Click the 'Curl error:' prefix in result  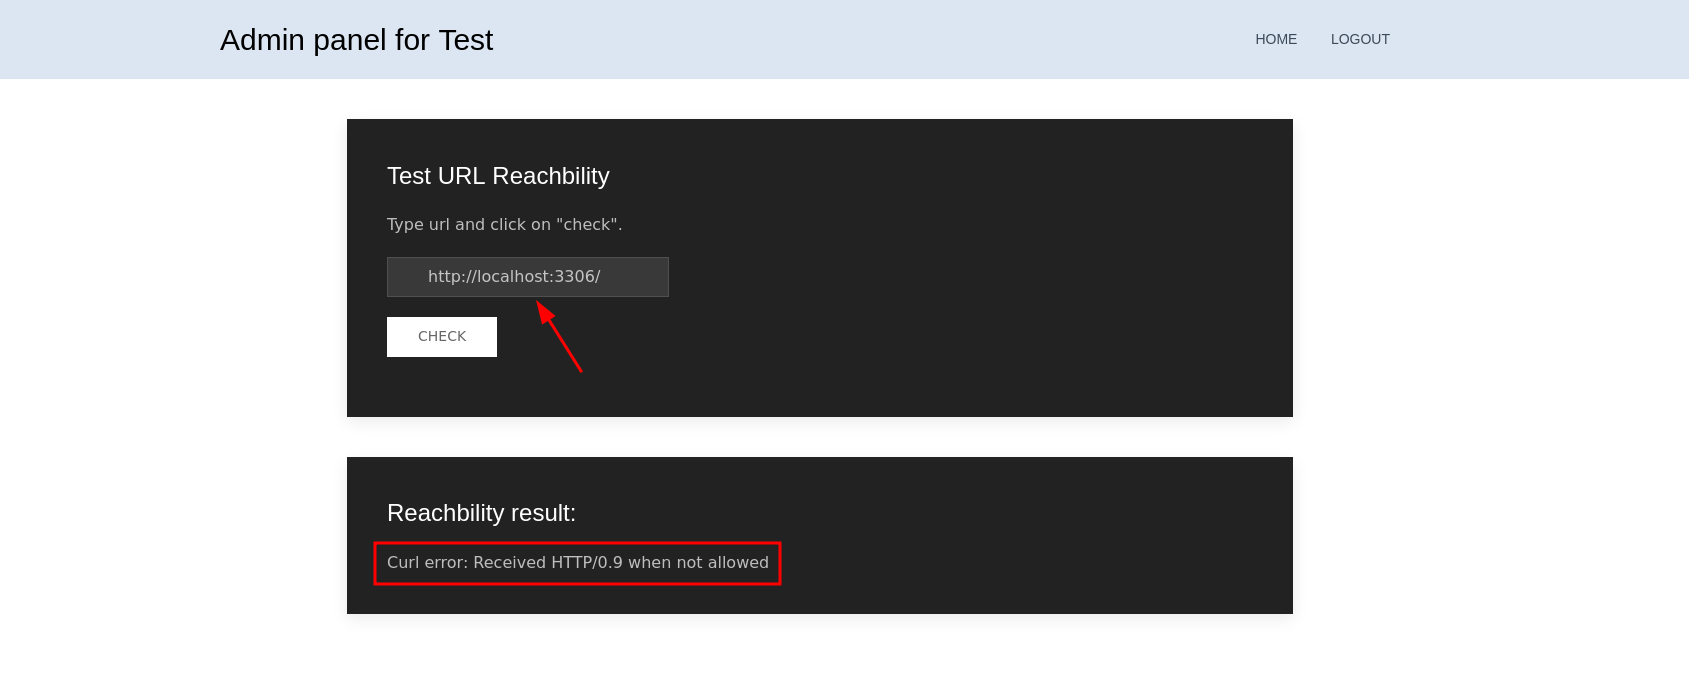[427, 563]
